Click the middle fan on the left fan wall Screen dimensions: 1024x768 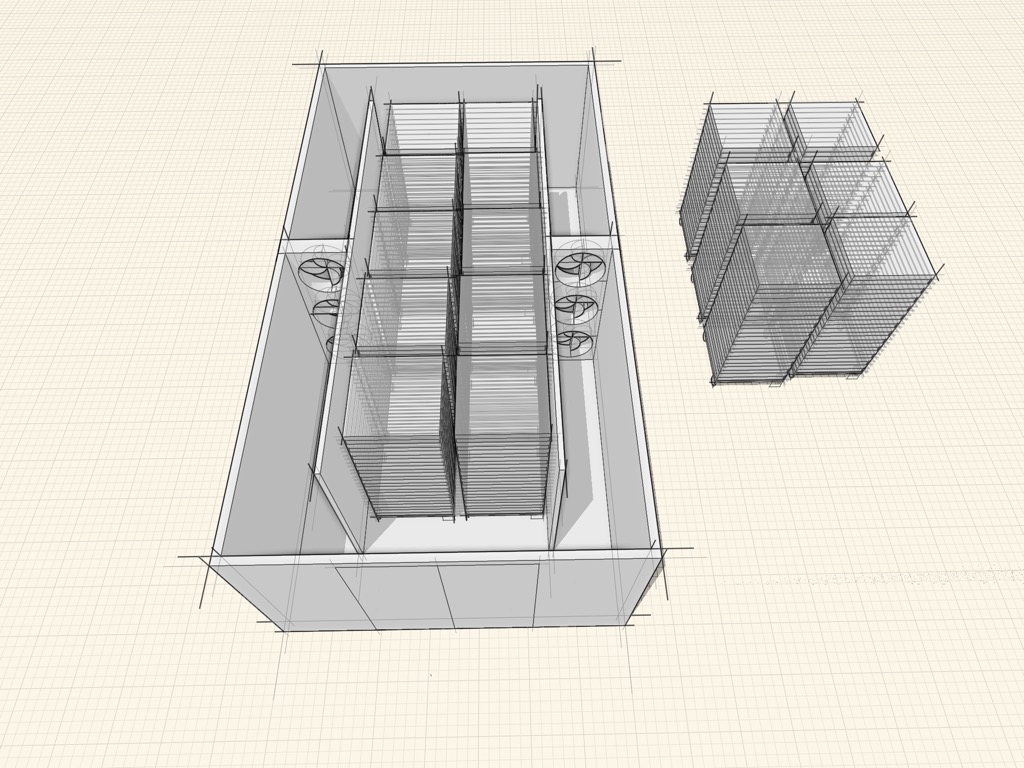(x=326, y=312)
